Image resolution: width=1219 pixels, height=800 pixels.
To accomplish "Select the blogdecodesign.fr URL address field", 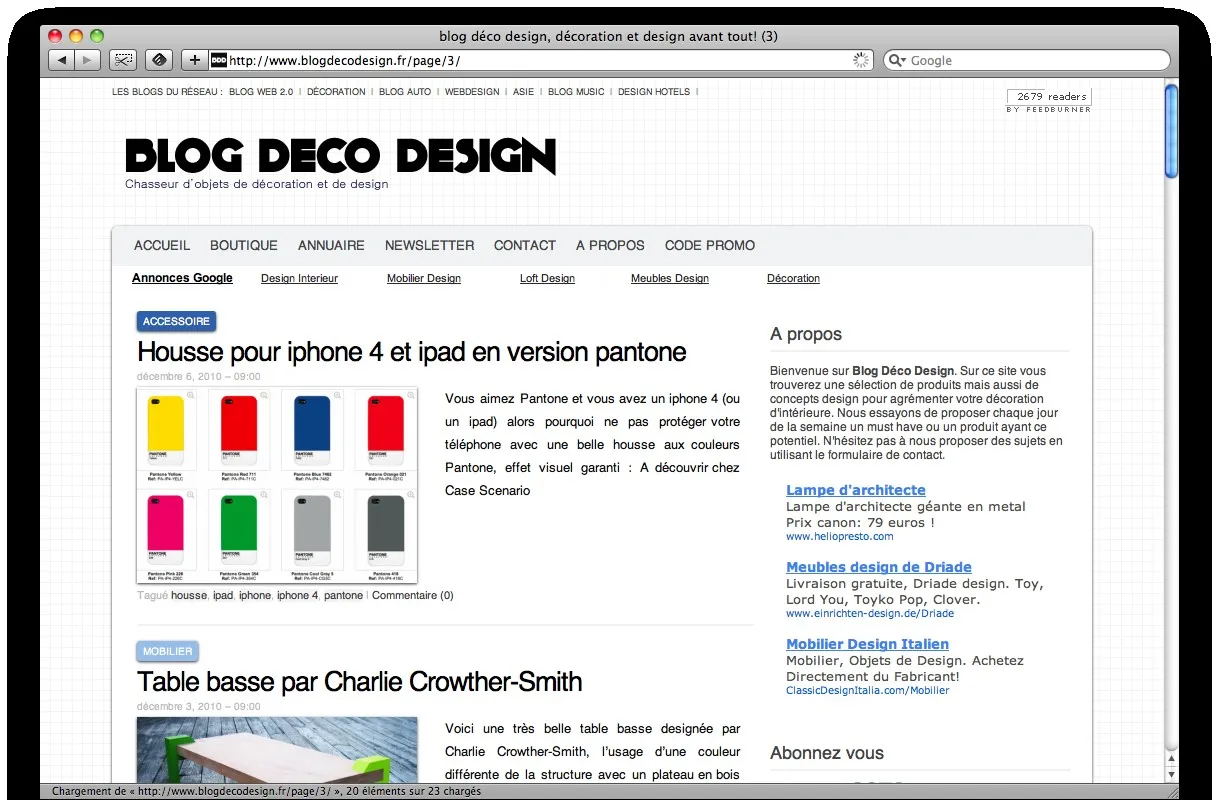I will tap(540, 60).
